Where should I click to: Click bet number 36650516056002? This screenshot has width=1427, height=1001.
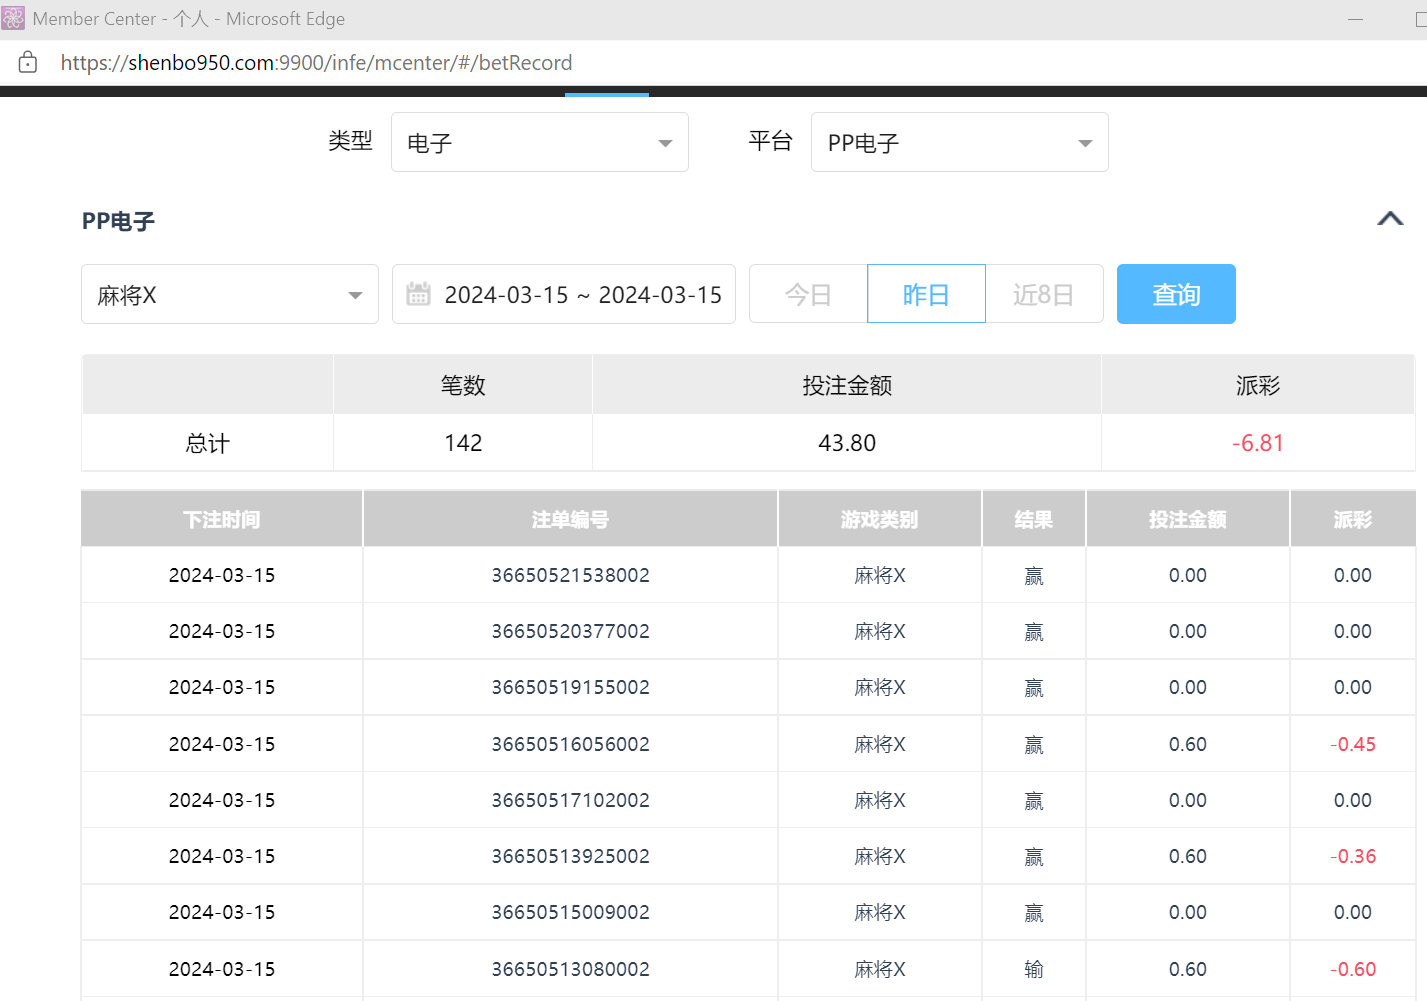point(570,744)
